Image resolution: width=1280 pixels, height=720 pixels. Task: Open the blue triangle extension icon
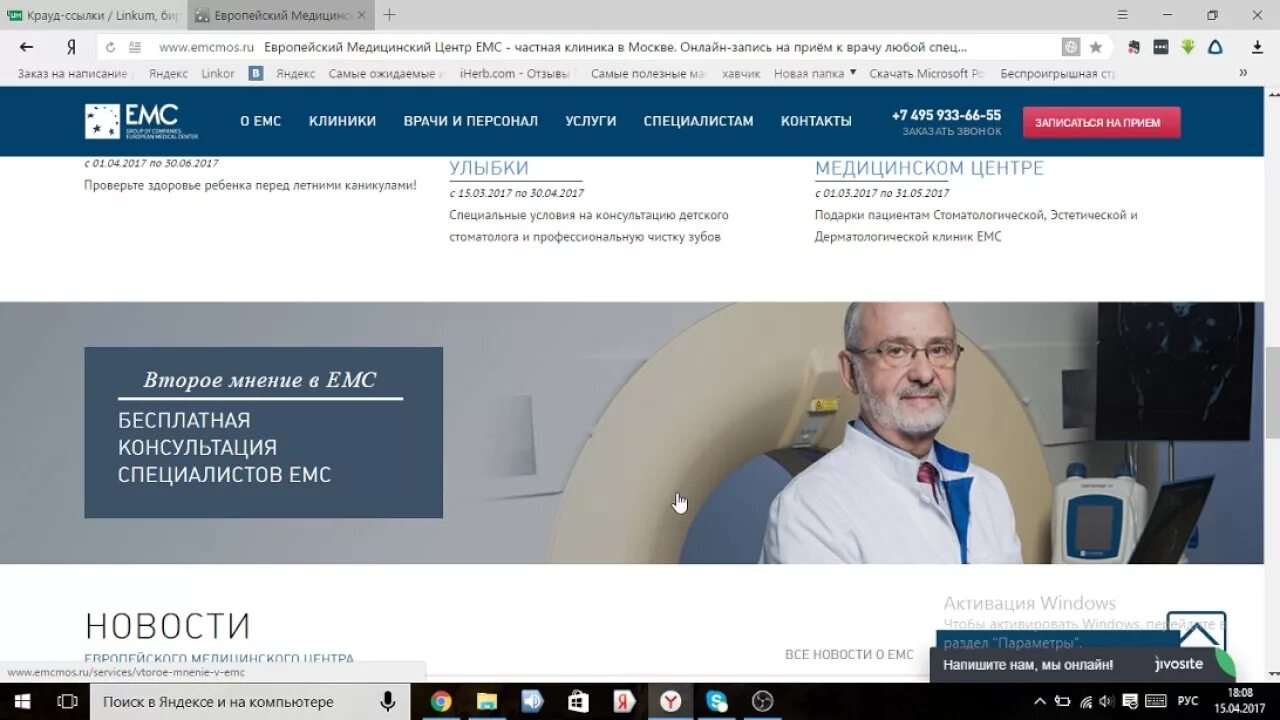[1215, 47]
